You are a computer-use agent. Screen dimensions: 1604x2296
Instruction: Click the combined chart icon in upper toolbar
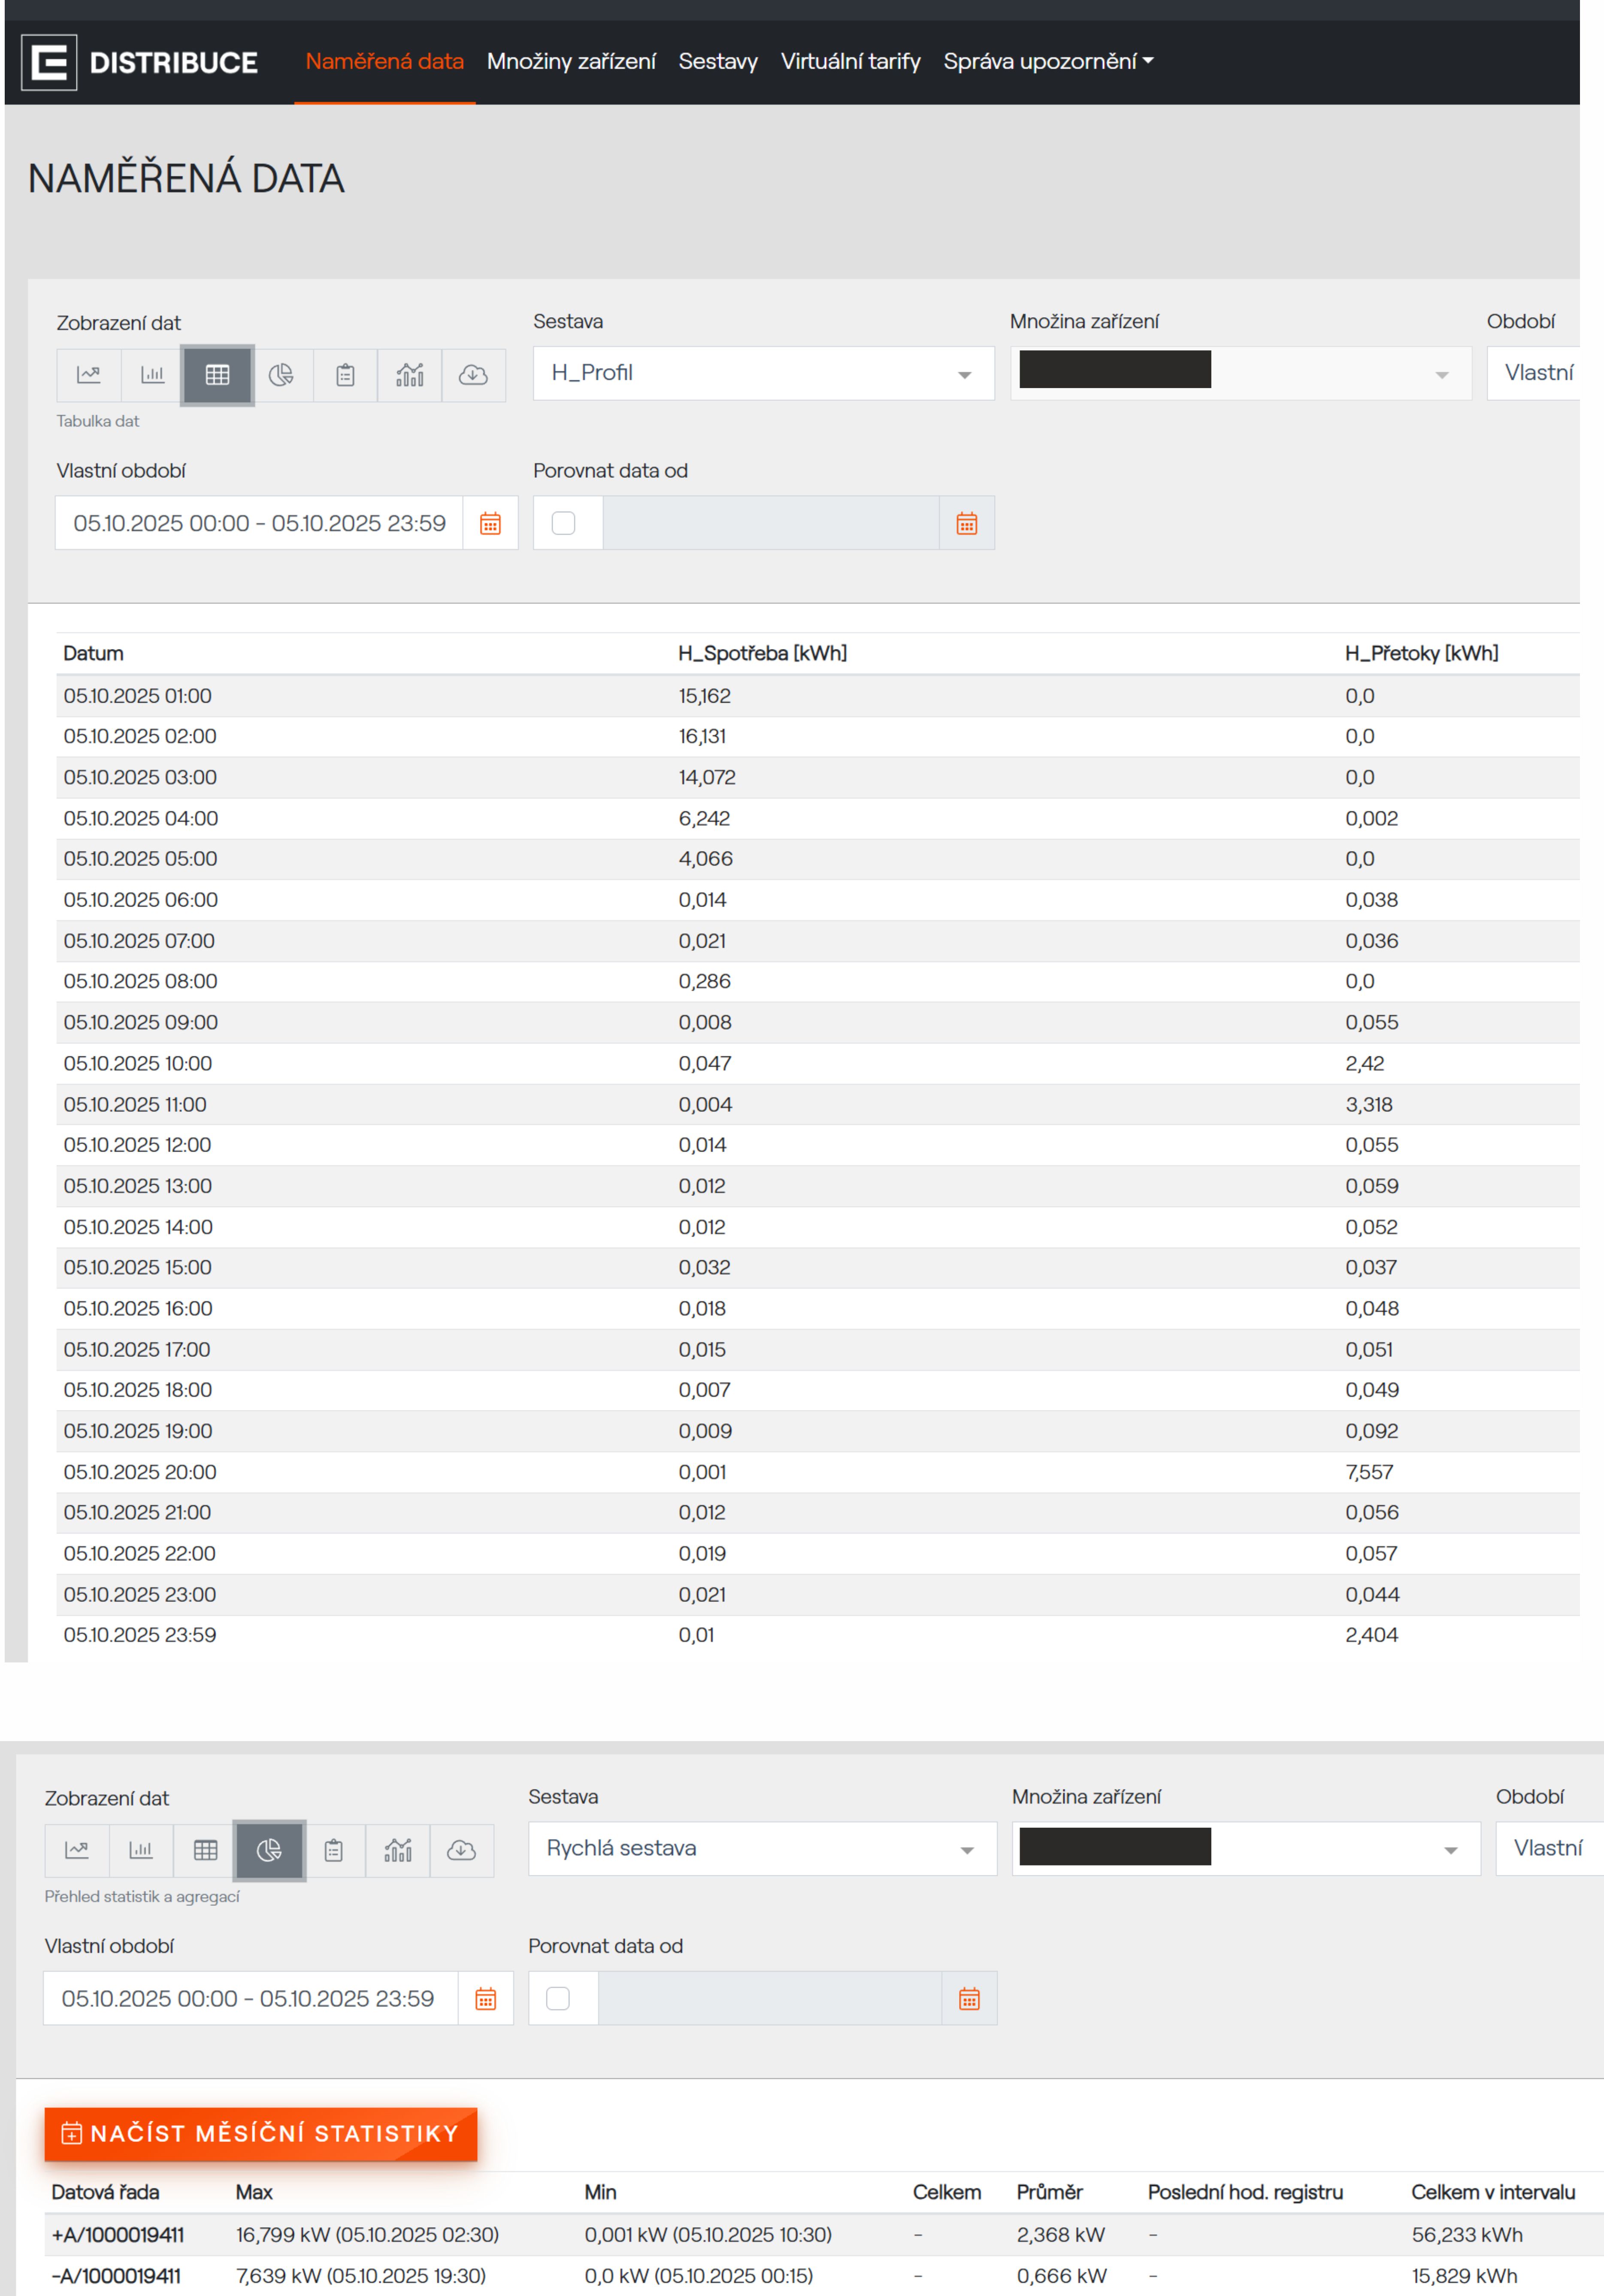click(409, 375)
